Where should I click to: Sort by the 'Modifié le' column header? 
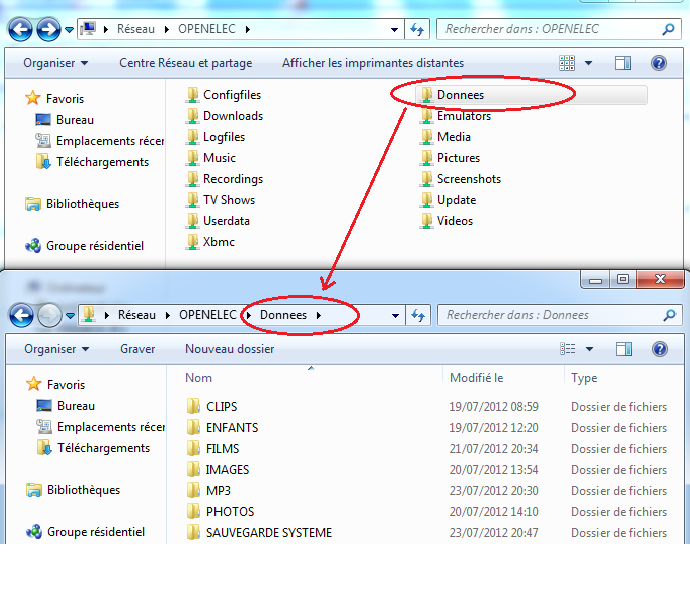click(477, 378)
